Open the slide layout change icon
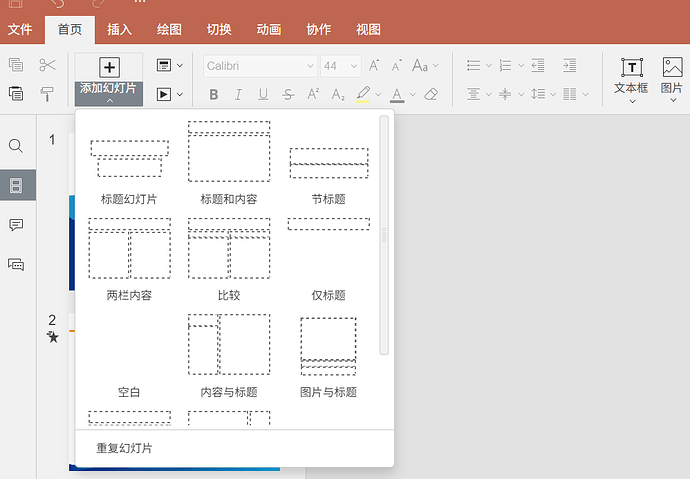Screen dimensions: 690x479 (164, 66)
